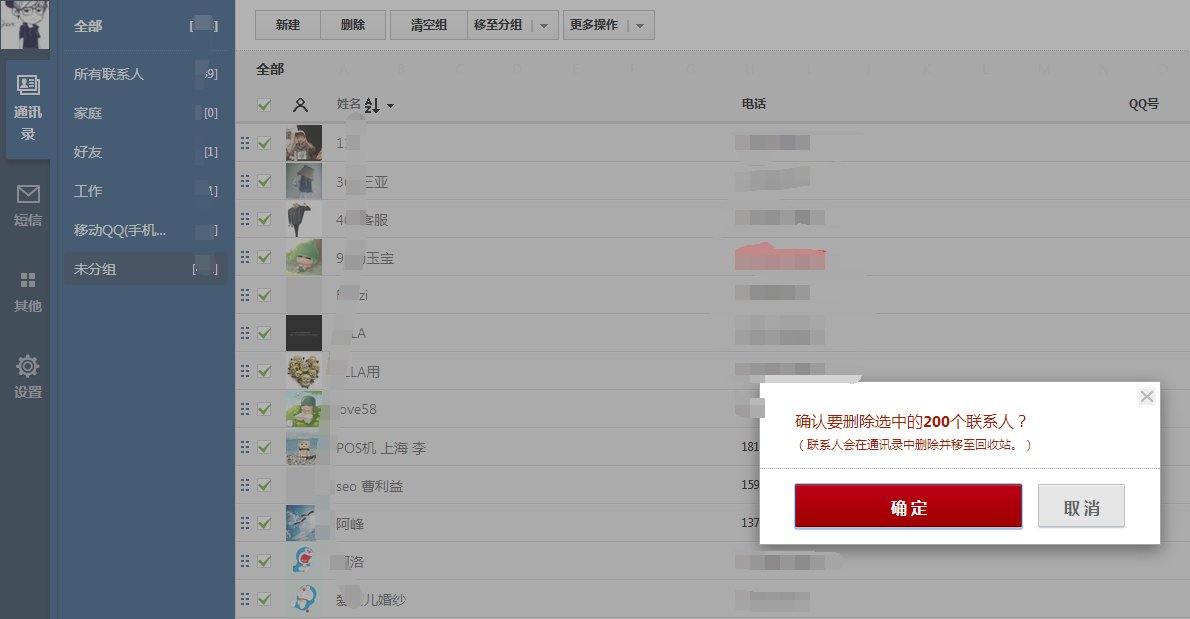This screenshot has height=619, width=1190.
Task: Uncheck the checkbox for contact 阿峰
Action: [264, 523]
